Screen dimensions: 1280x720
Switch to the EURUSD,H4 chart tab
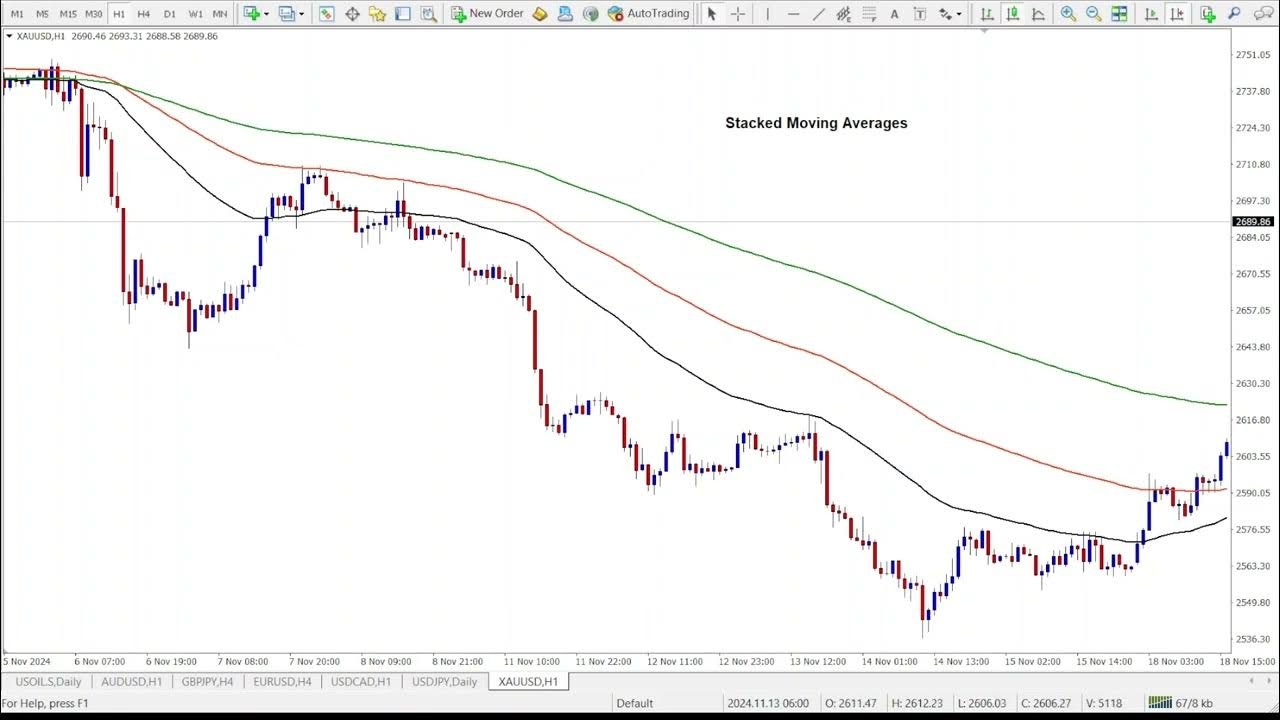pyautogui.click(x=282, y=682)
